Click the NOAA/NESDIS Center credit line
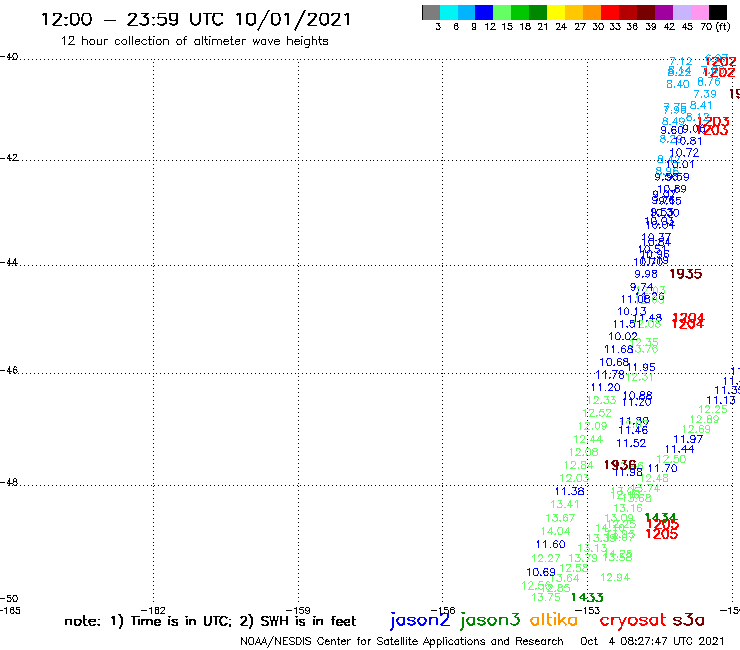Screen dimensions: 740x650 click(402, 641)
